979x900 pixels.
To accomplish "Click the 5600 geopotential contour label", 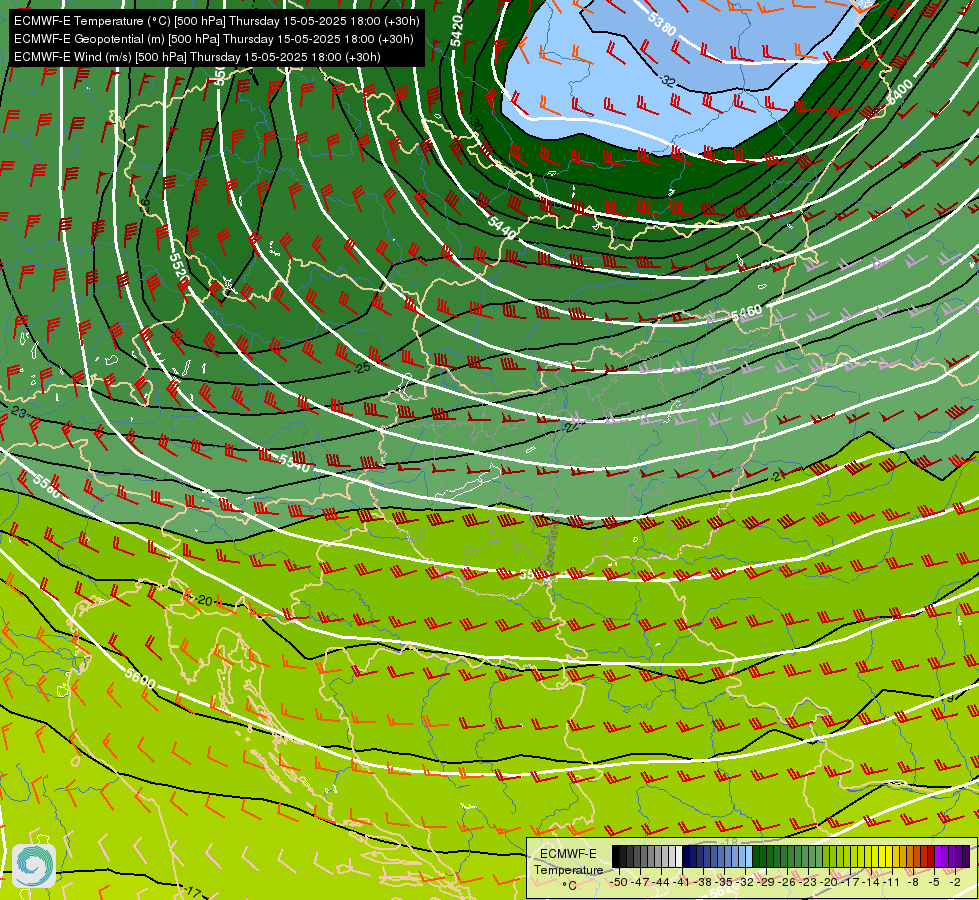I will (140, 678).
